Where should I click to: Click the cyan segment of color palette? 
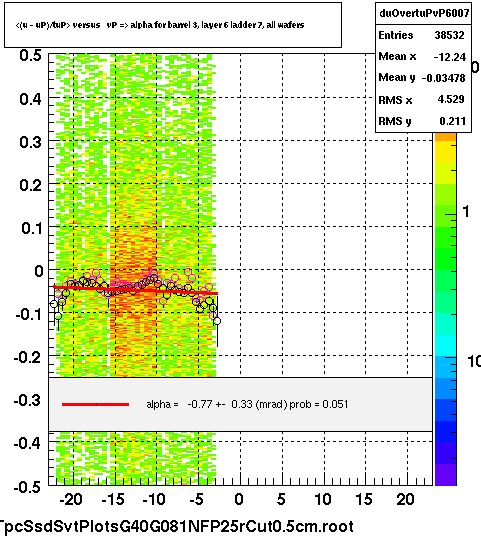point(446,345)
